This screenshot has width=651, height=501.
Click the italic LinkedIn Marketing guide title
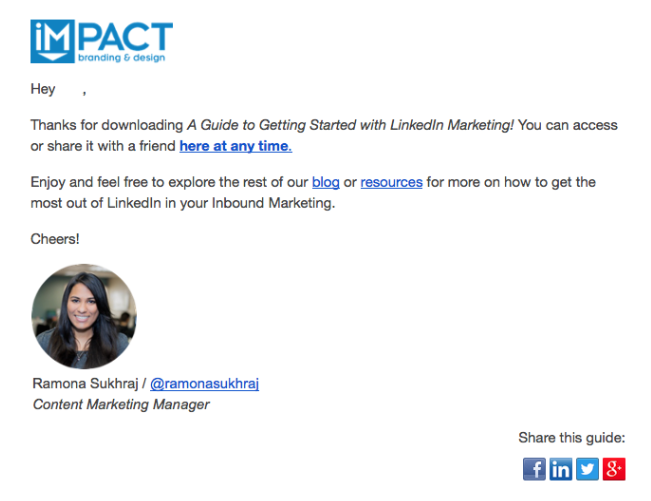350,125
